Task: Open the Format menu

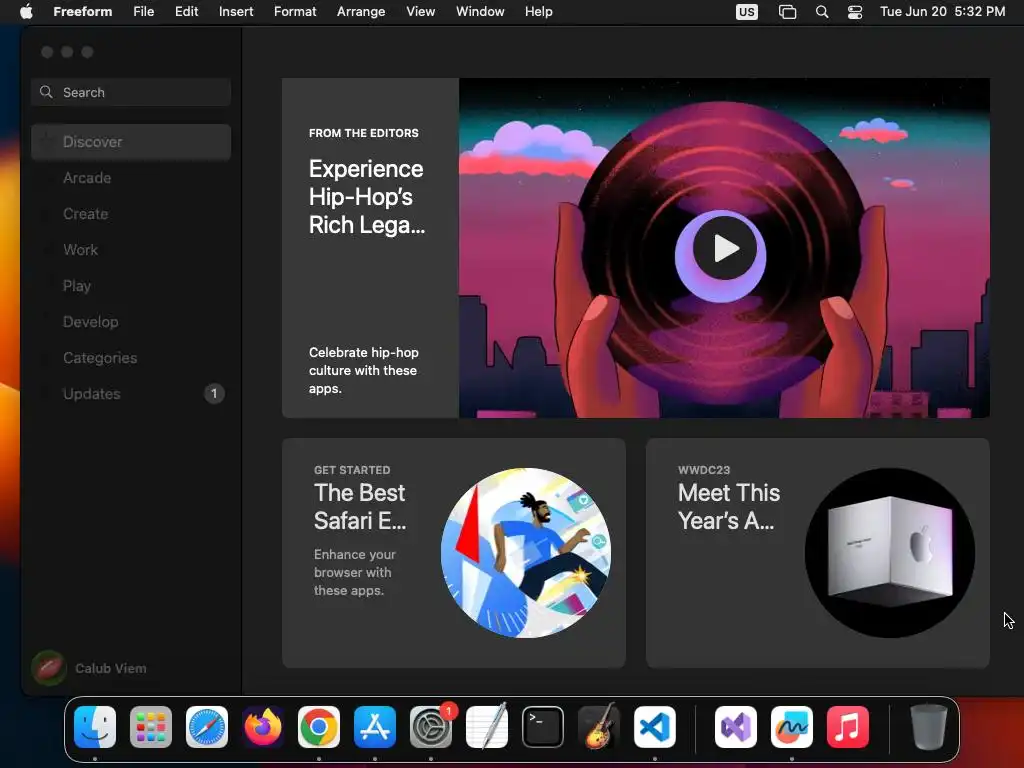Action: [x=295, y=12]
